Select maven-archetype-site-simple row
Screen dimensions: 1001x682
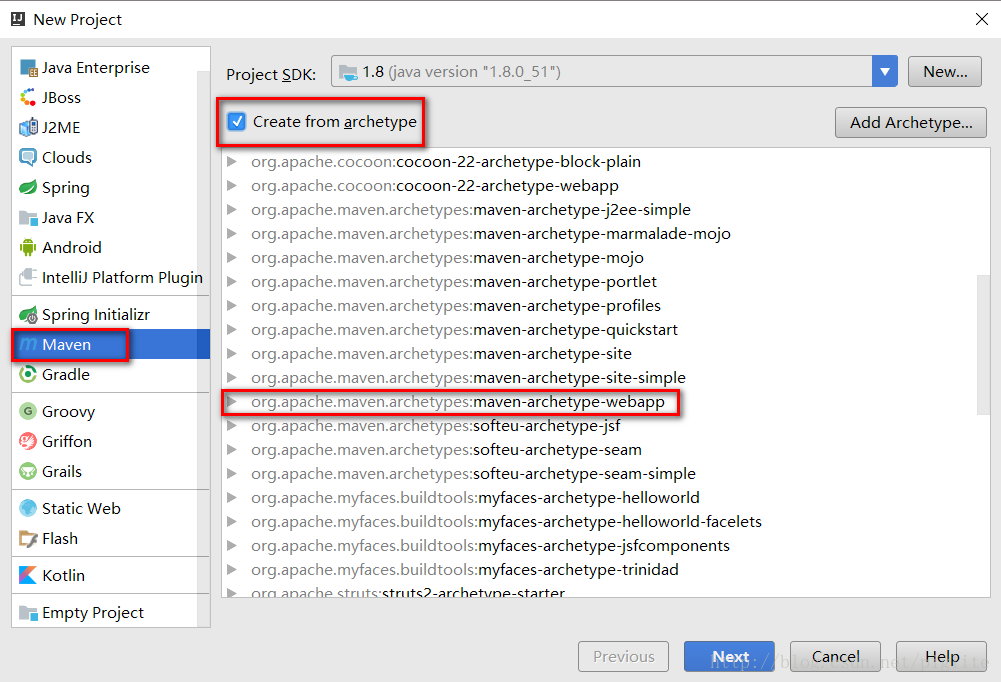coord(606,377)
